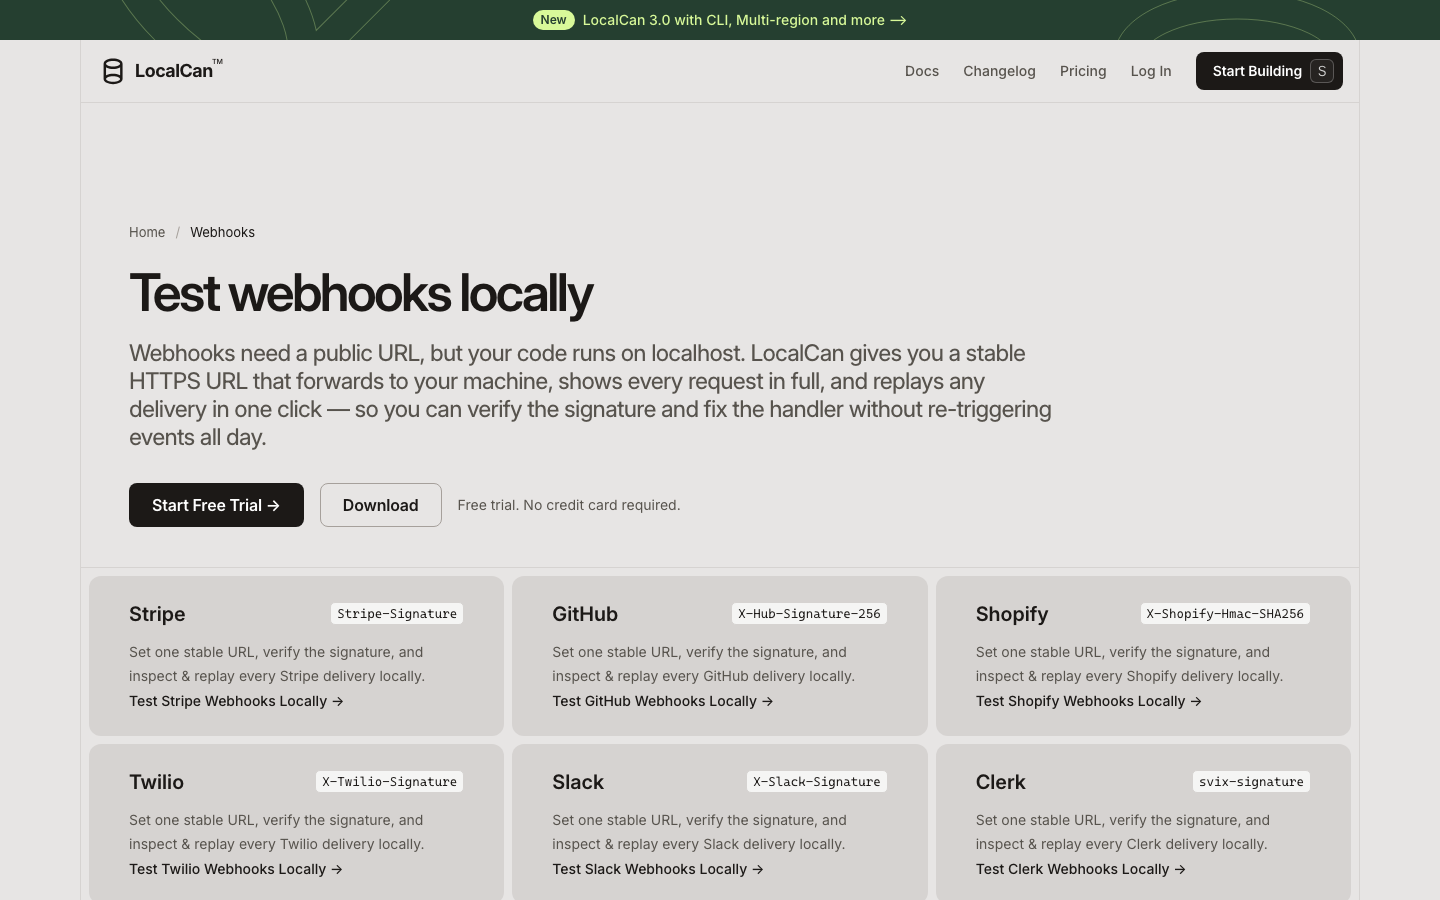Open Test GitHub Webhooks Locally link
Image resolution: width=1440 pixels, height=900 pixels.
(x=663, y=701)
